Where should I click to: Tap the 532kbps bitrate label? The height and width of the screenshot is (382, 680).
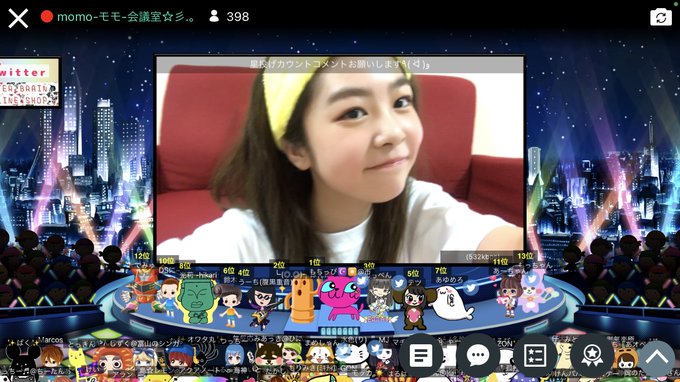pos(482,257)
